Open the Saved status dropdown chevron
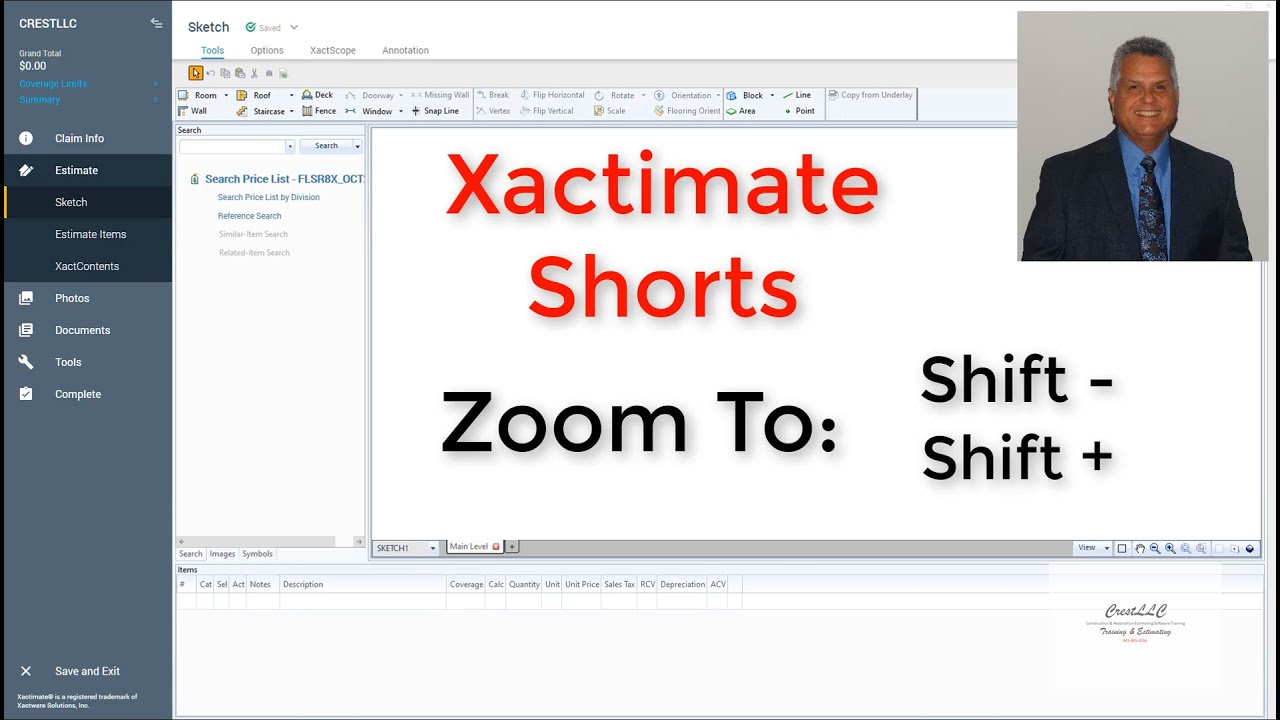This screenshot has height=720, width=1280. (x=294, y=28)
